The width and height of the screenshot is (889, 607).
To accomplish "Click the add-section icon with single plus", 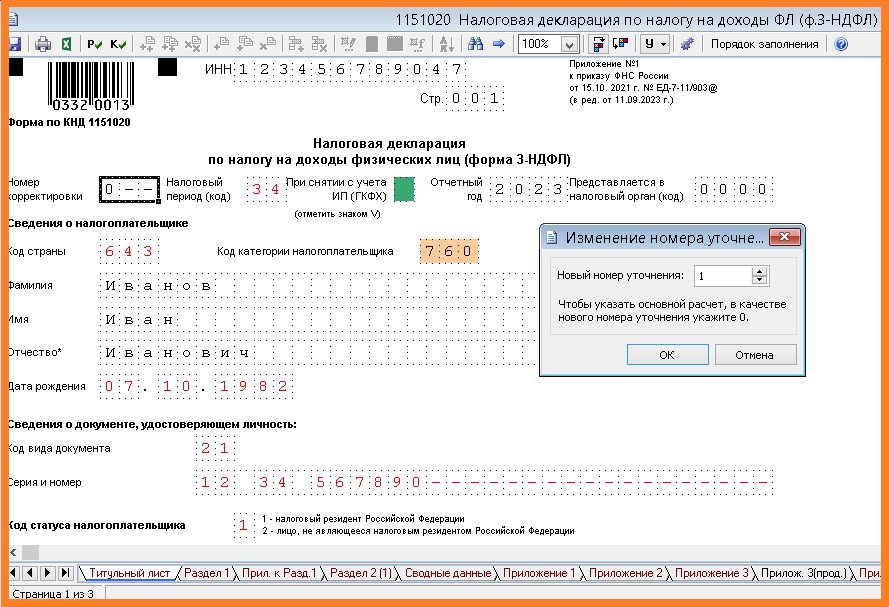I will coord(221,44).
